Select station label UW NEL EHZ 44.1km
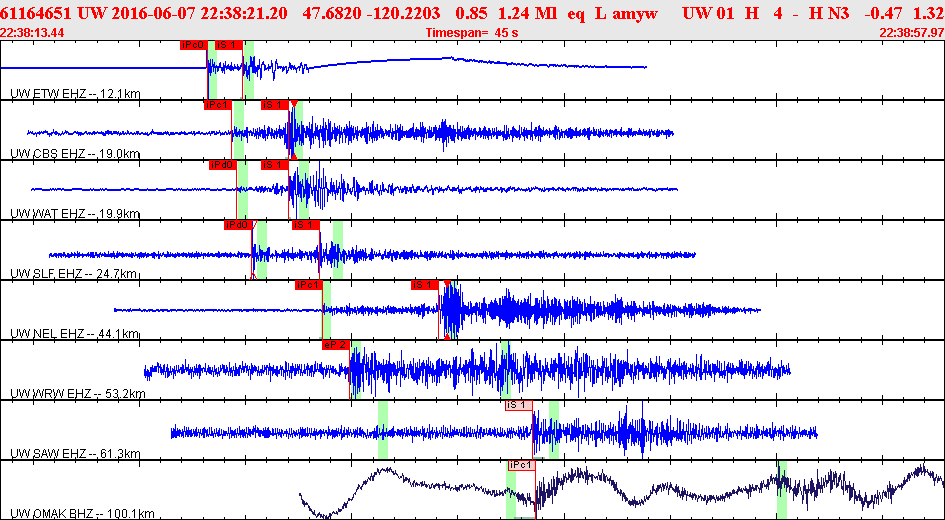Viewport: 945px width, 520px height. (75, 334)
